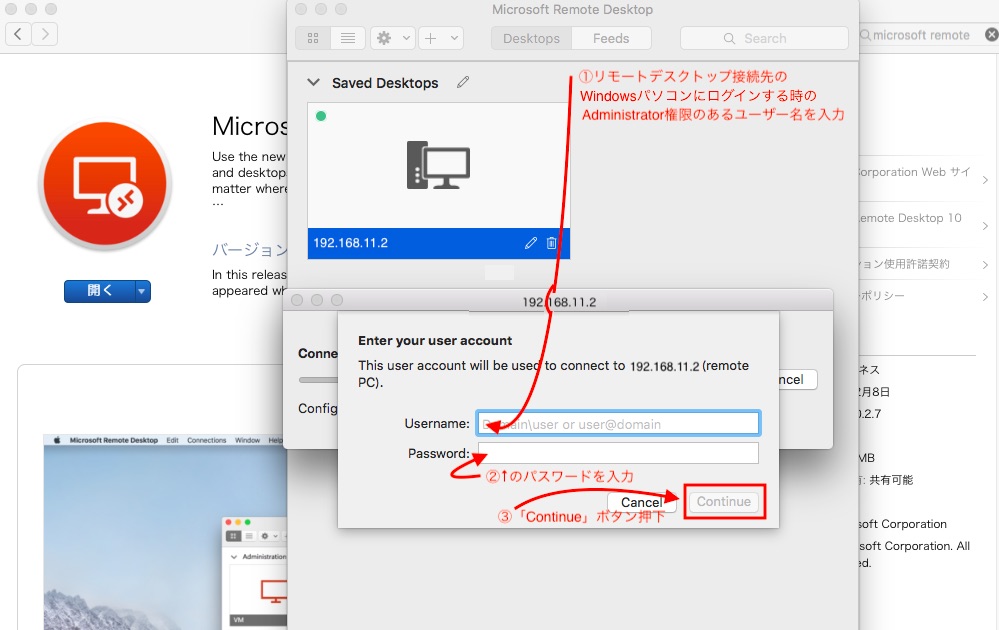Collapse the Saved Desktops group

click(x=313, y=83)
